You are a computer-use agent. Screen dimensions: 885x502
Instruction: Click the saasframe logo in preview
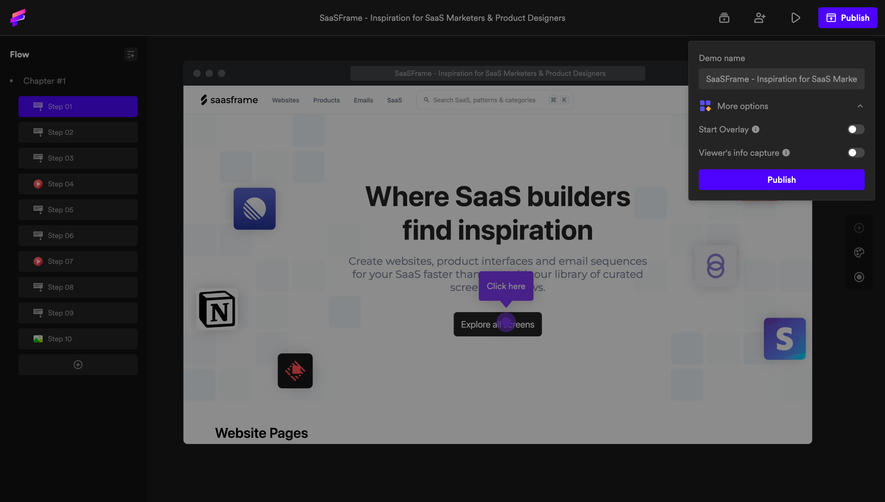pos(229,100)
